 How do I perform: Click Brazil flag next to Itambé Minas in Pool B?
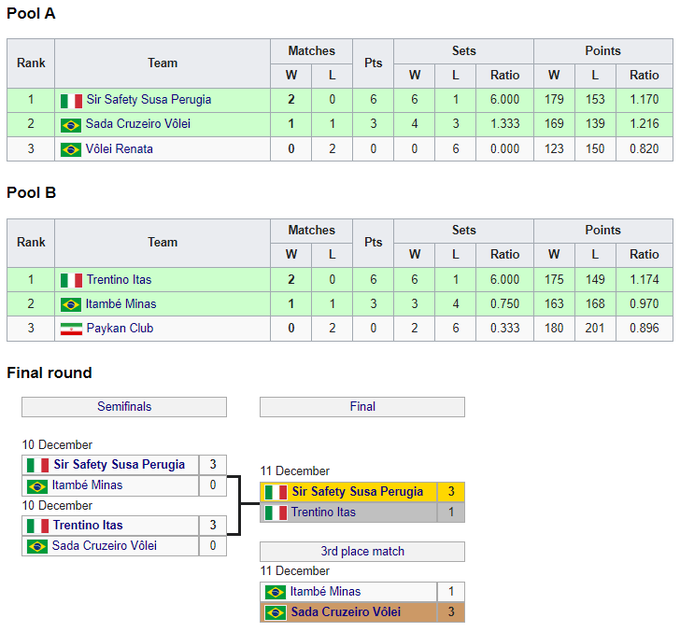(71, 304)
